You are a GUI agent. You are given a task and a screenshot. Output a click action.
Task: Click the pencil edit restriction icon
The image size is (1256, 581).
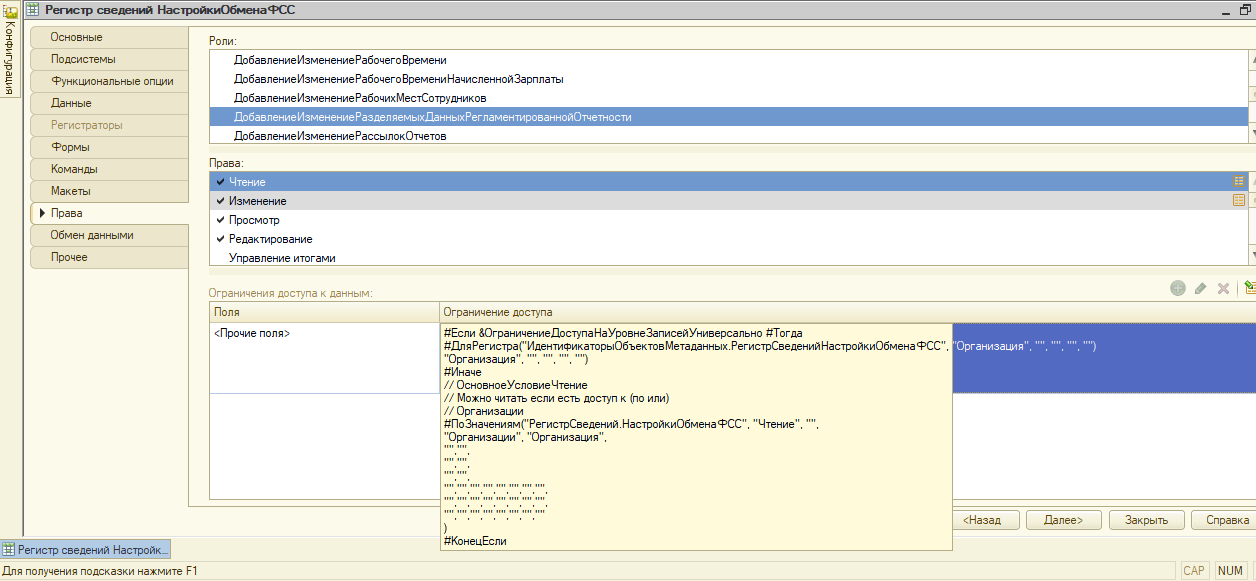(x=1200, y=288)
